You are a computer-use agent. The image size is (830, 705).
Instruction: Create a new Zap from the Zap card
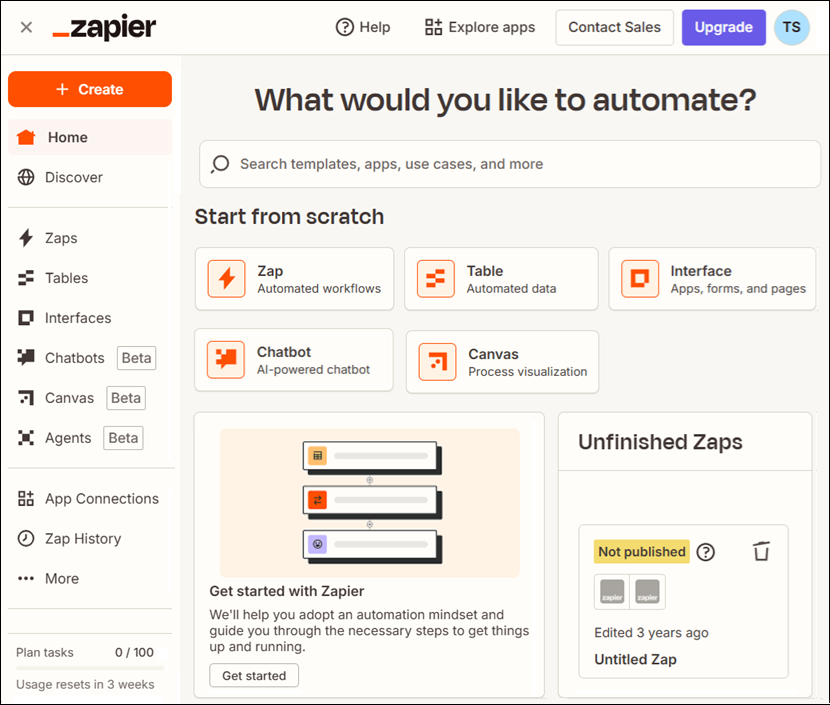[x=294, y=279]
